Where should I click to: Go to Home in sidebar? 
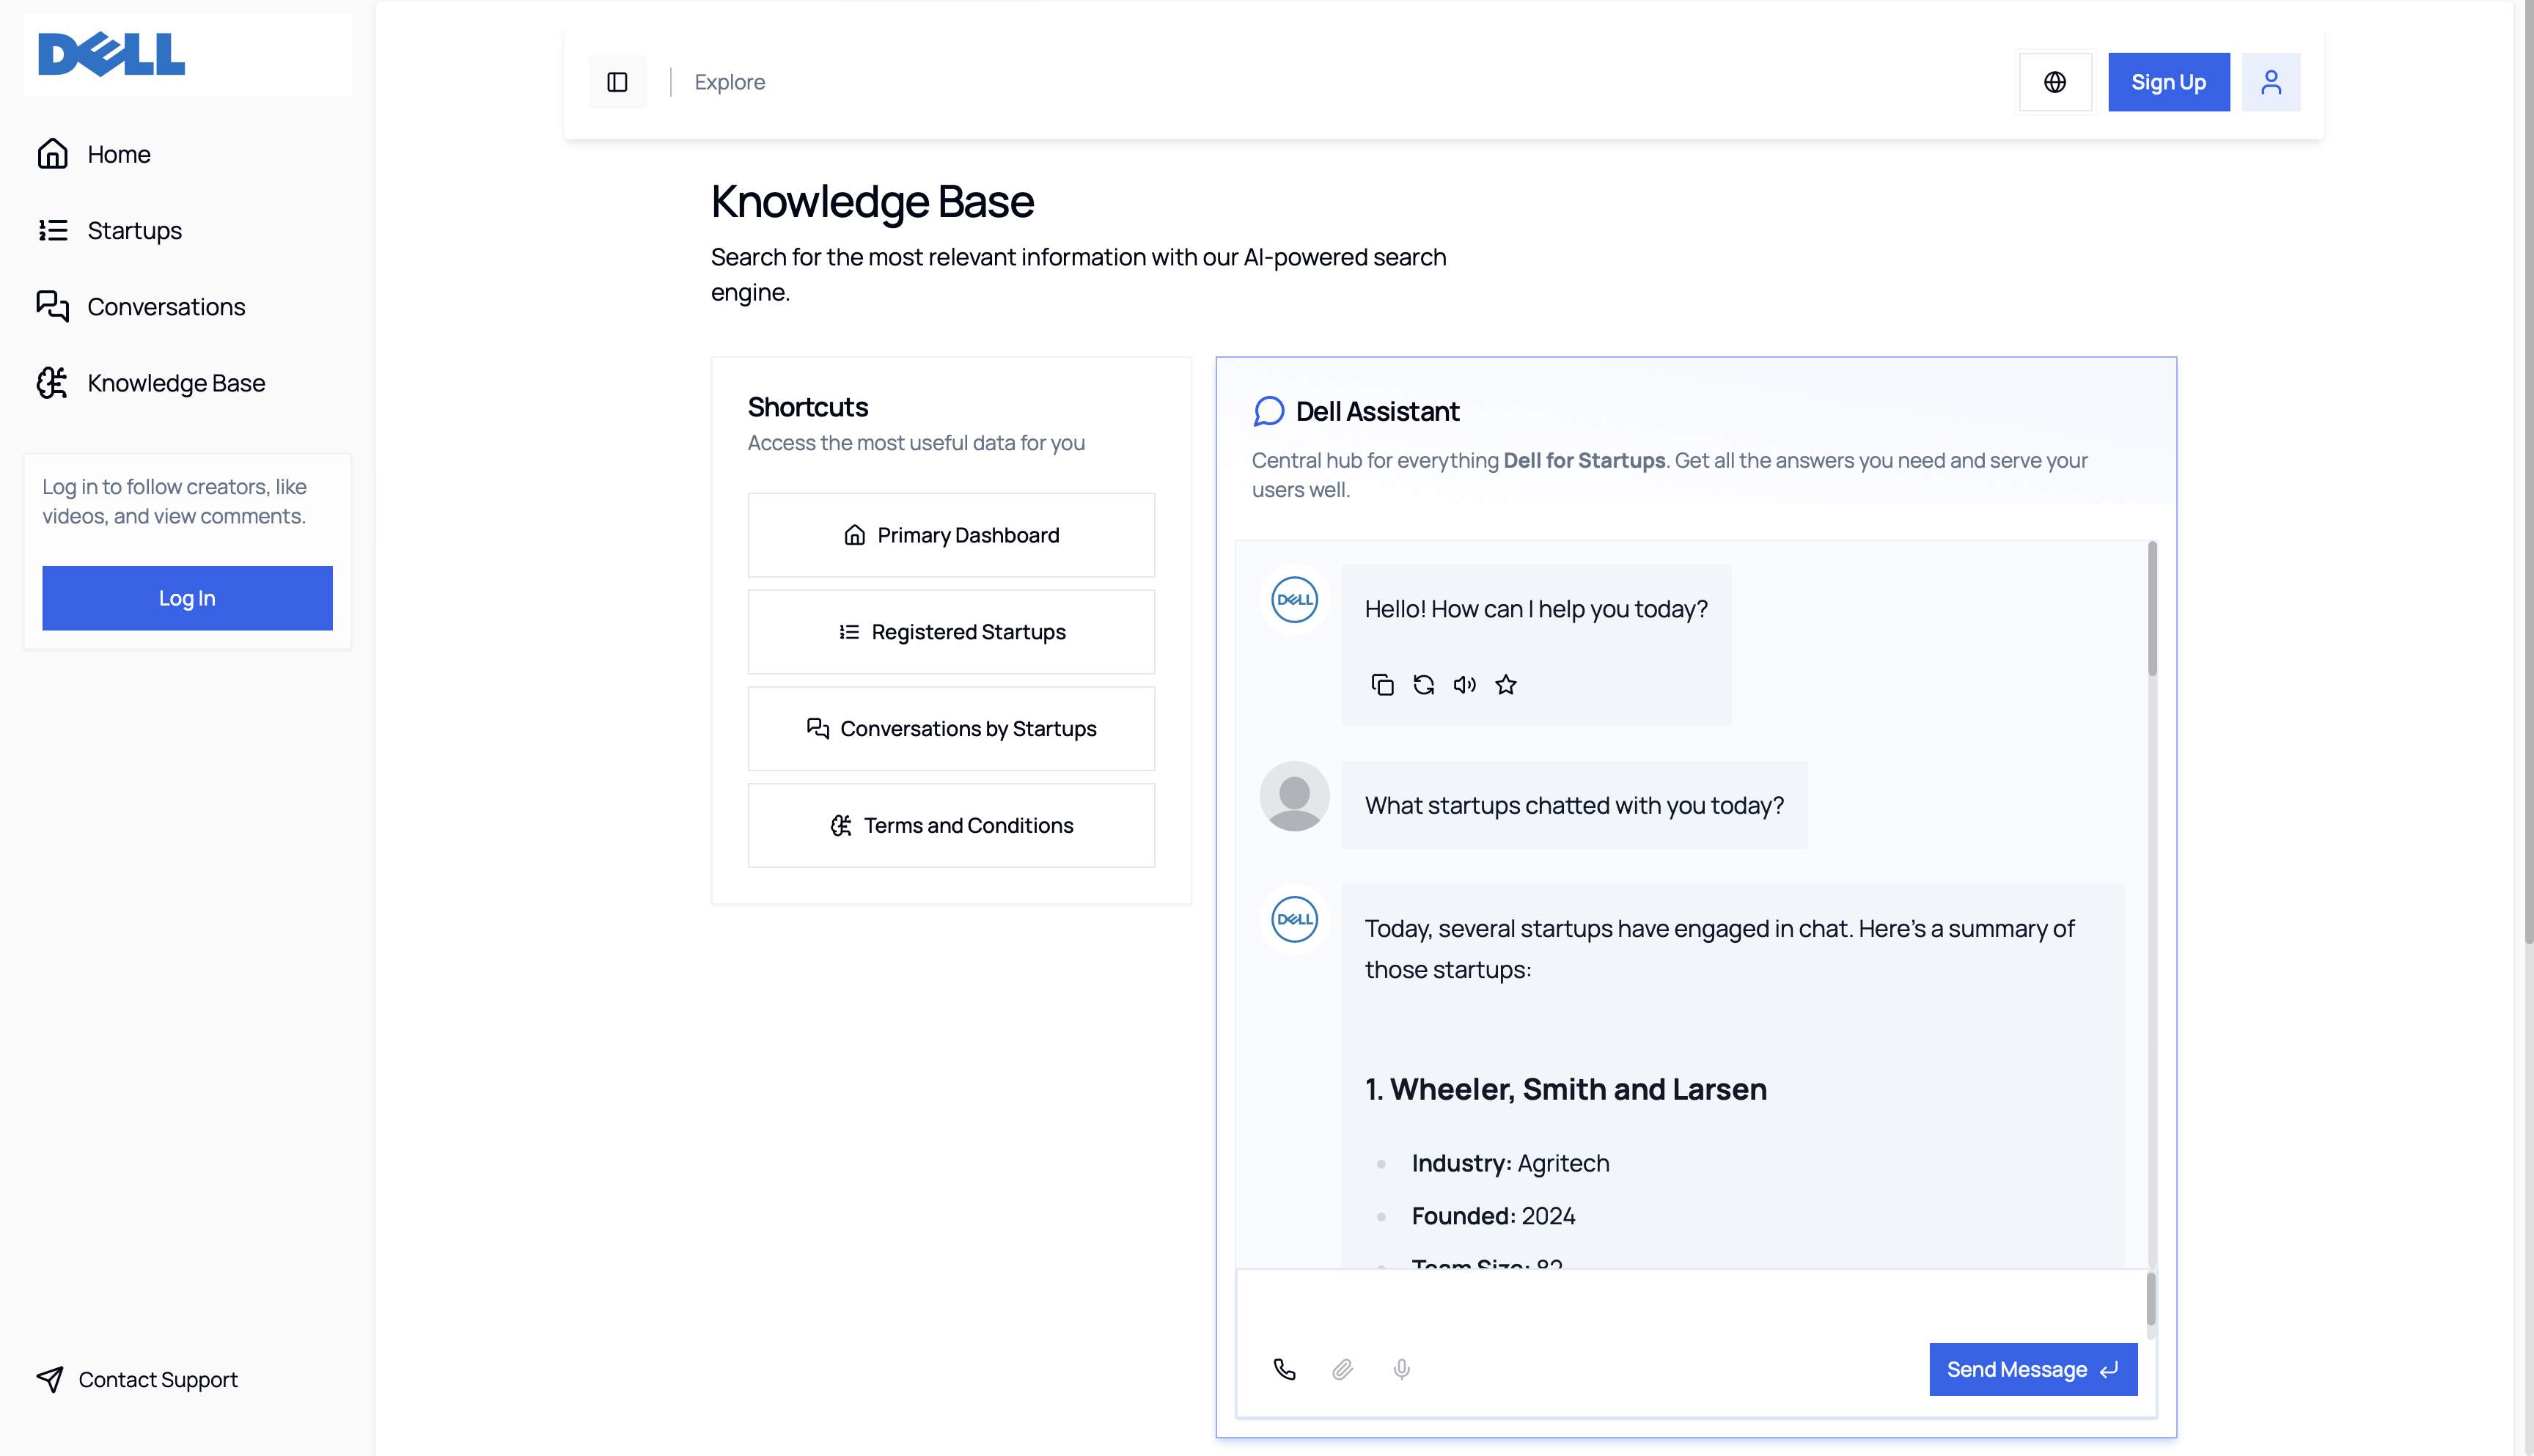(118, 154)
